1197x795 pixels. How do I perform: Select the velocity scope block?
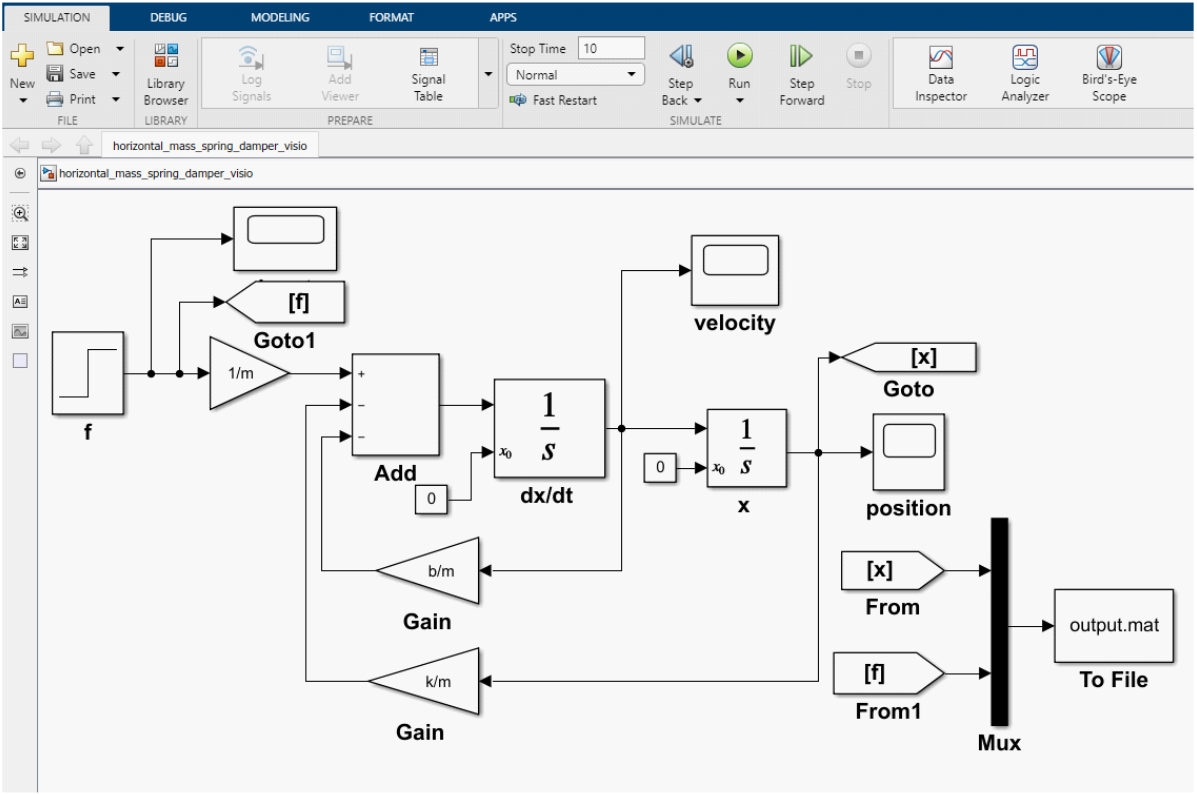735,270
